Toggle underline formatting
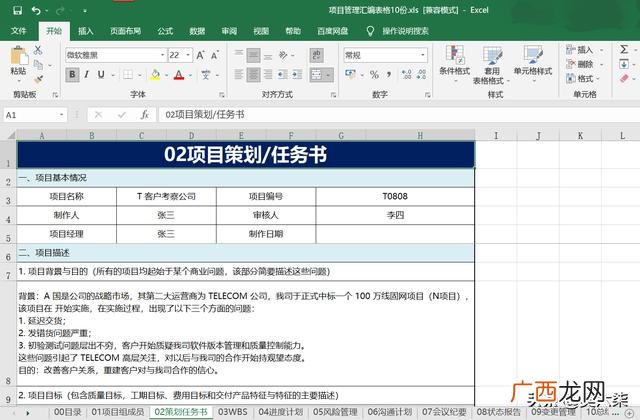The image size is (640, 420). coord(101,75)
